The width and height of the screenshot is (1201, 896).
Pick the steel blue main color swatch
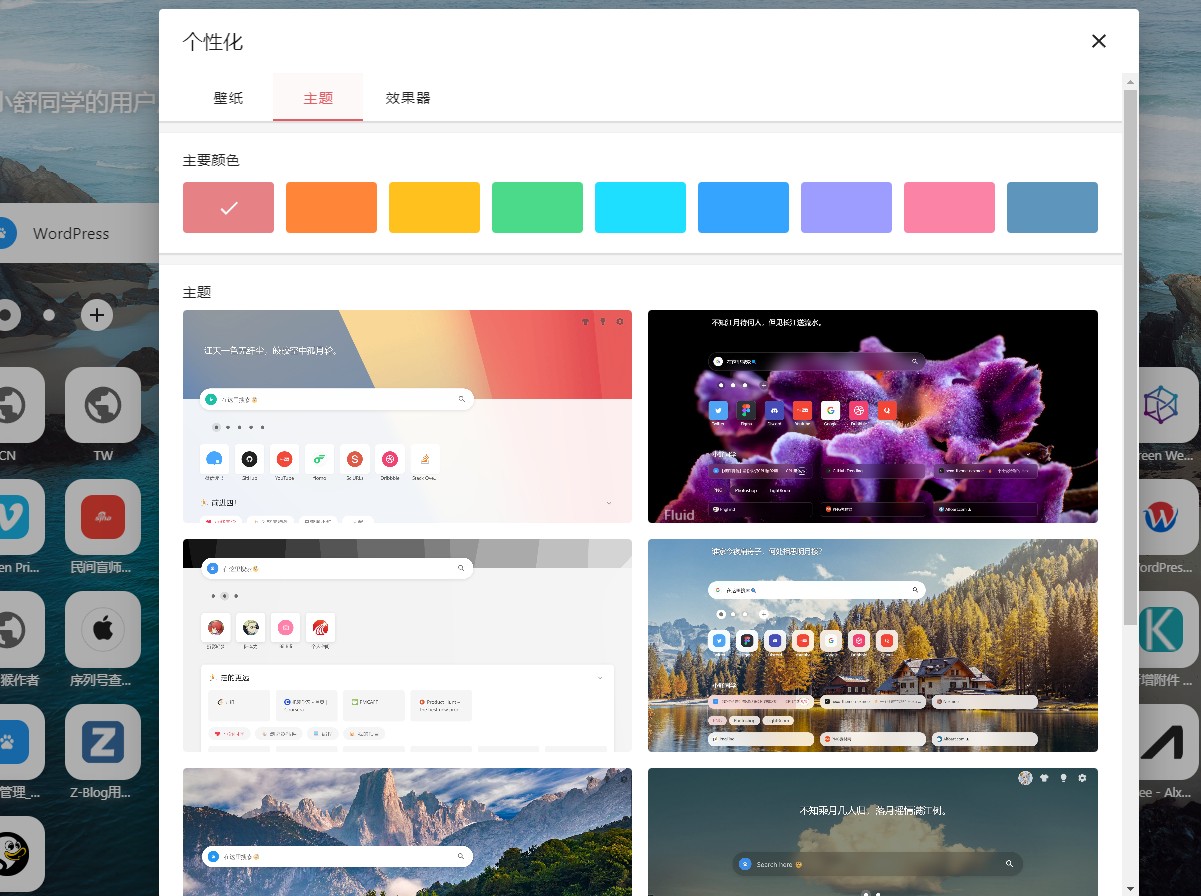coord(1052,207)
